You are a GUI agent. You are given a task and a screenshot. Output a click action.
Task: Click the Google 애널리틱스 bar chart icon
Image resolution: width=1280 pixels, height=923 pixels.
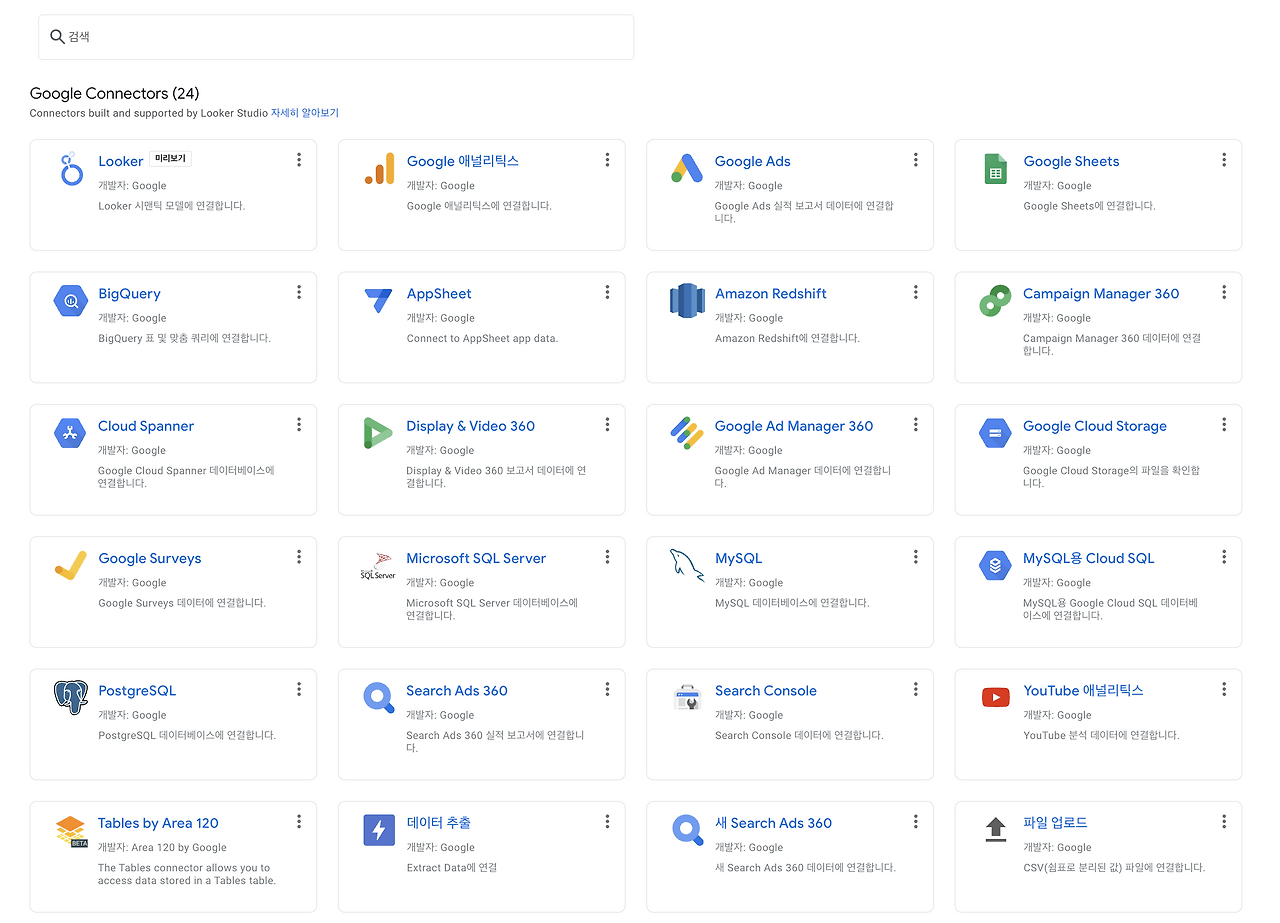point(379,169)
